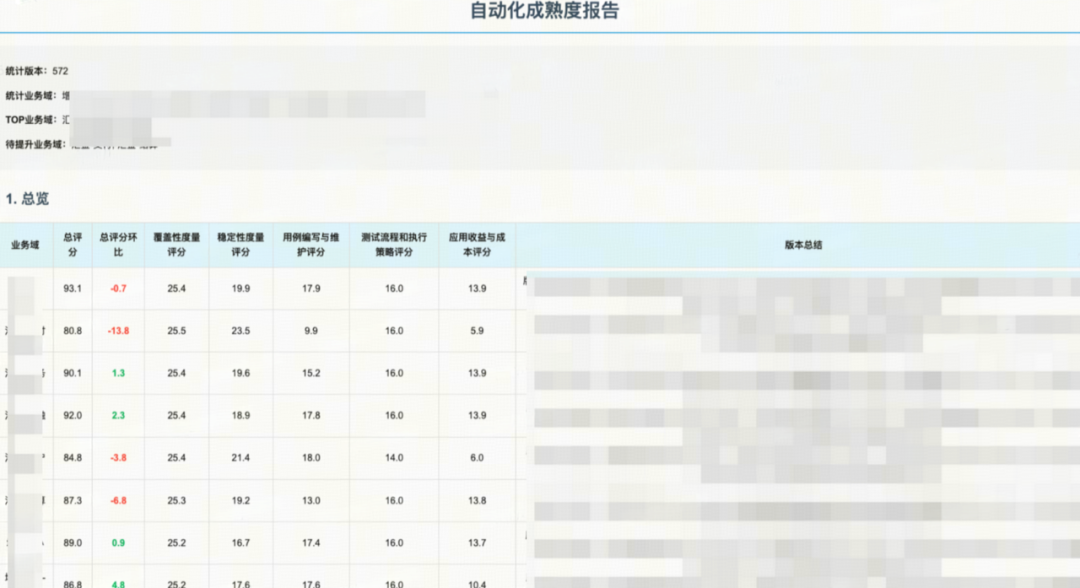Select the 统计业务域 label
The height and width of the screenshot is (588, 1080).
pos(30,96)
